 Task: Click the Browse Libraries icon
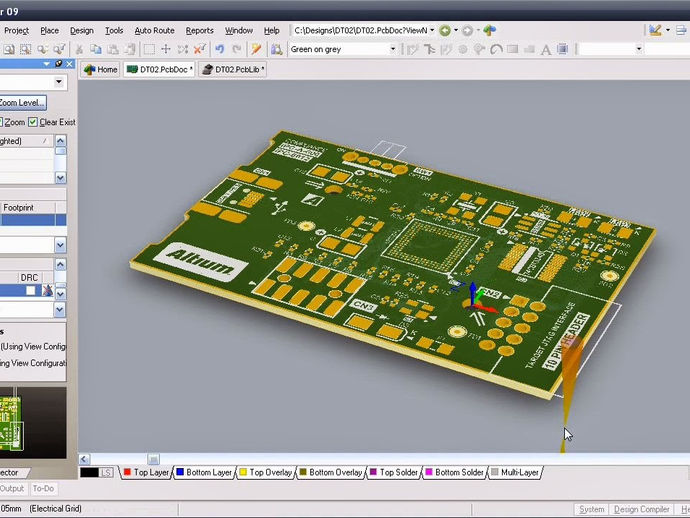tap(276, 49)
